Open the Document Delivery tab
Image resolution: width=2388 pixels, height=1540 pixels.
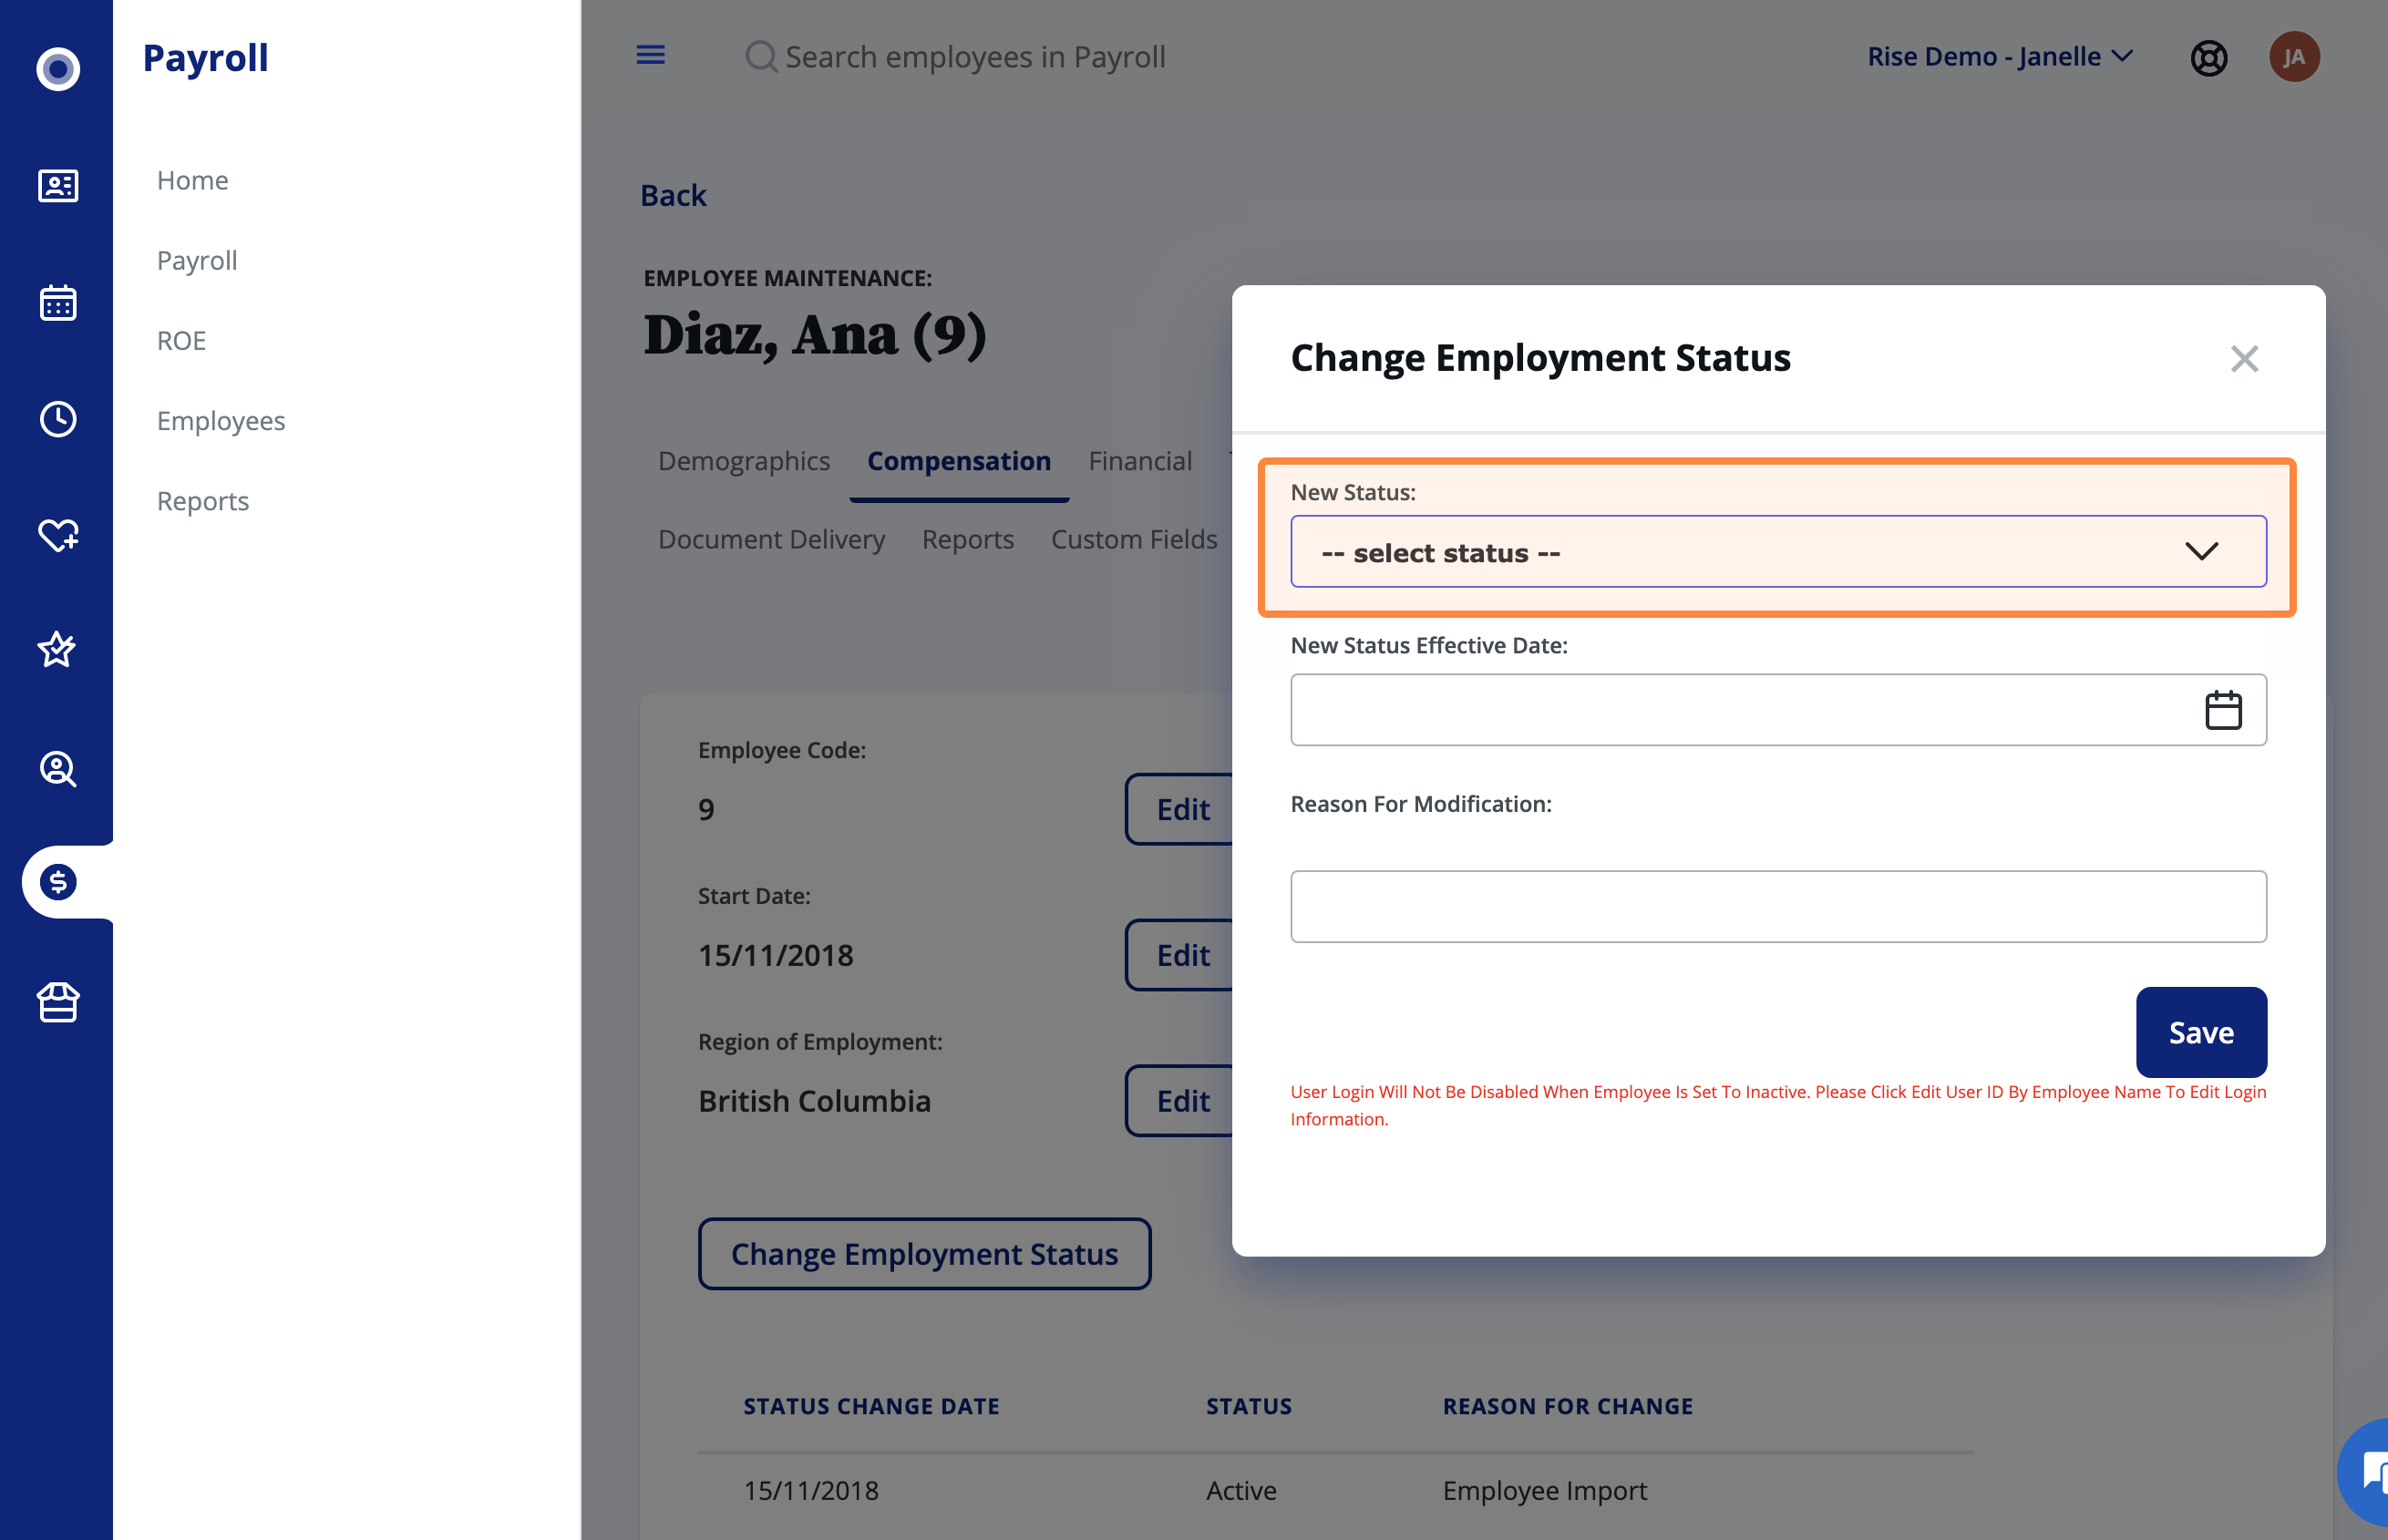771,540
